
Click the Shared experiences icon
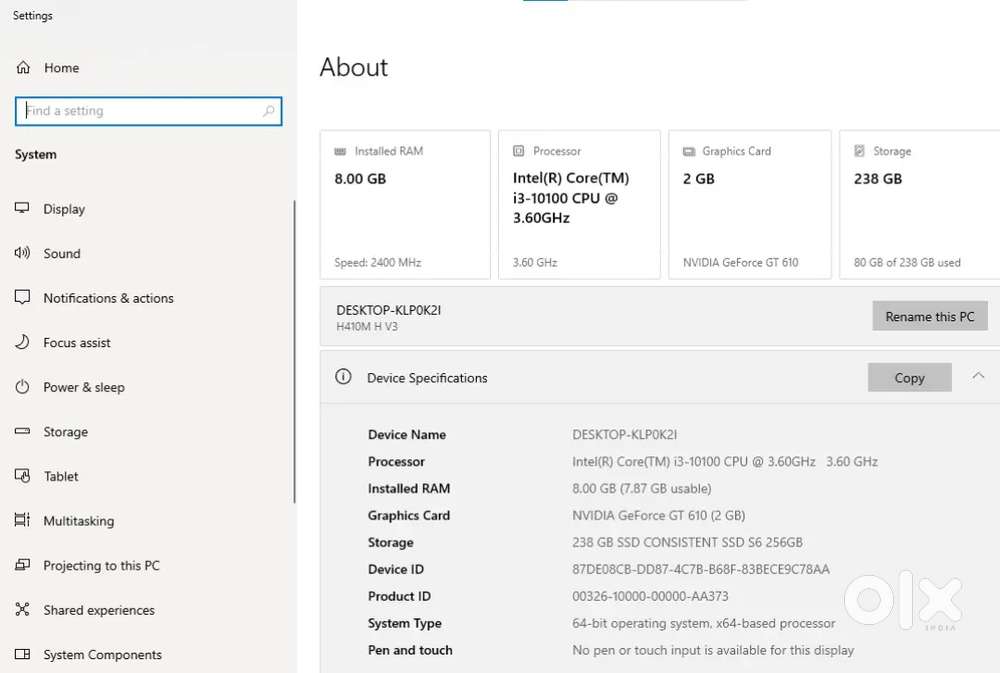23,610
